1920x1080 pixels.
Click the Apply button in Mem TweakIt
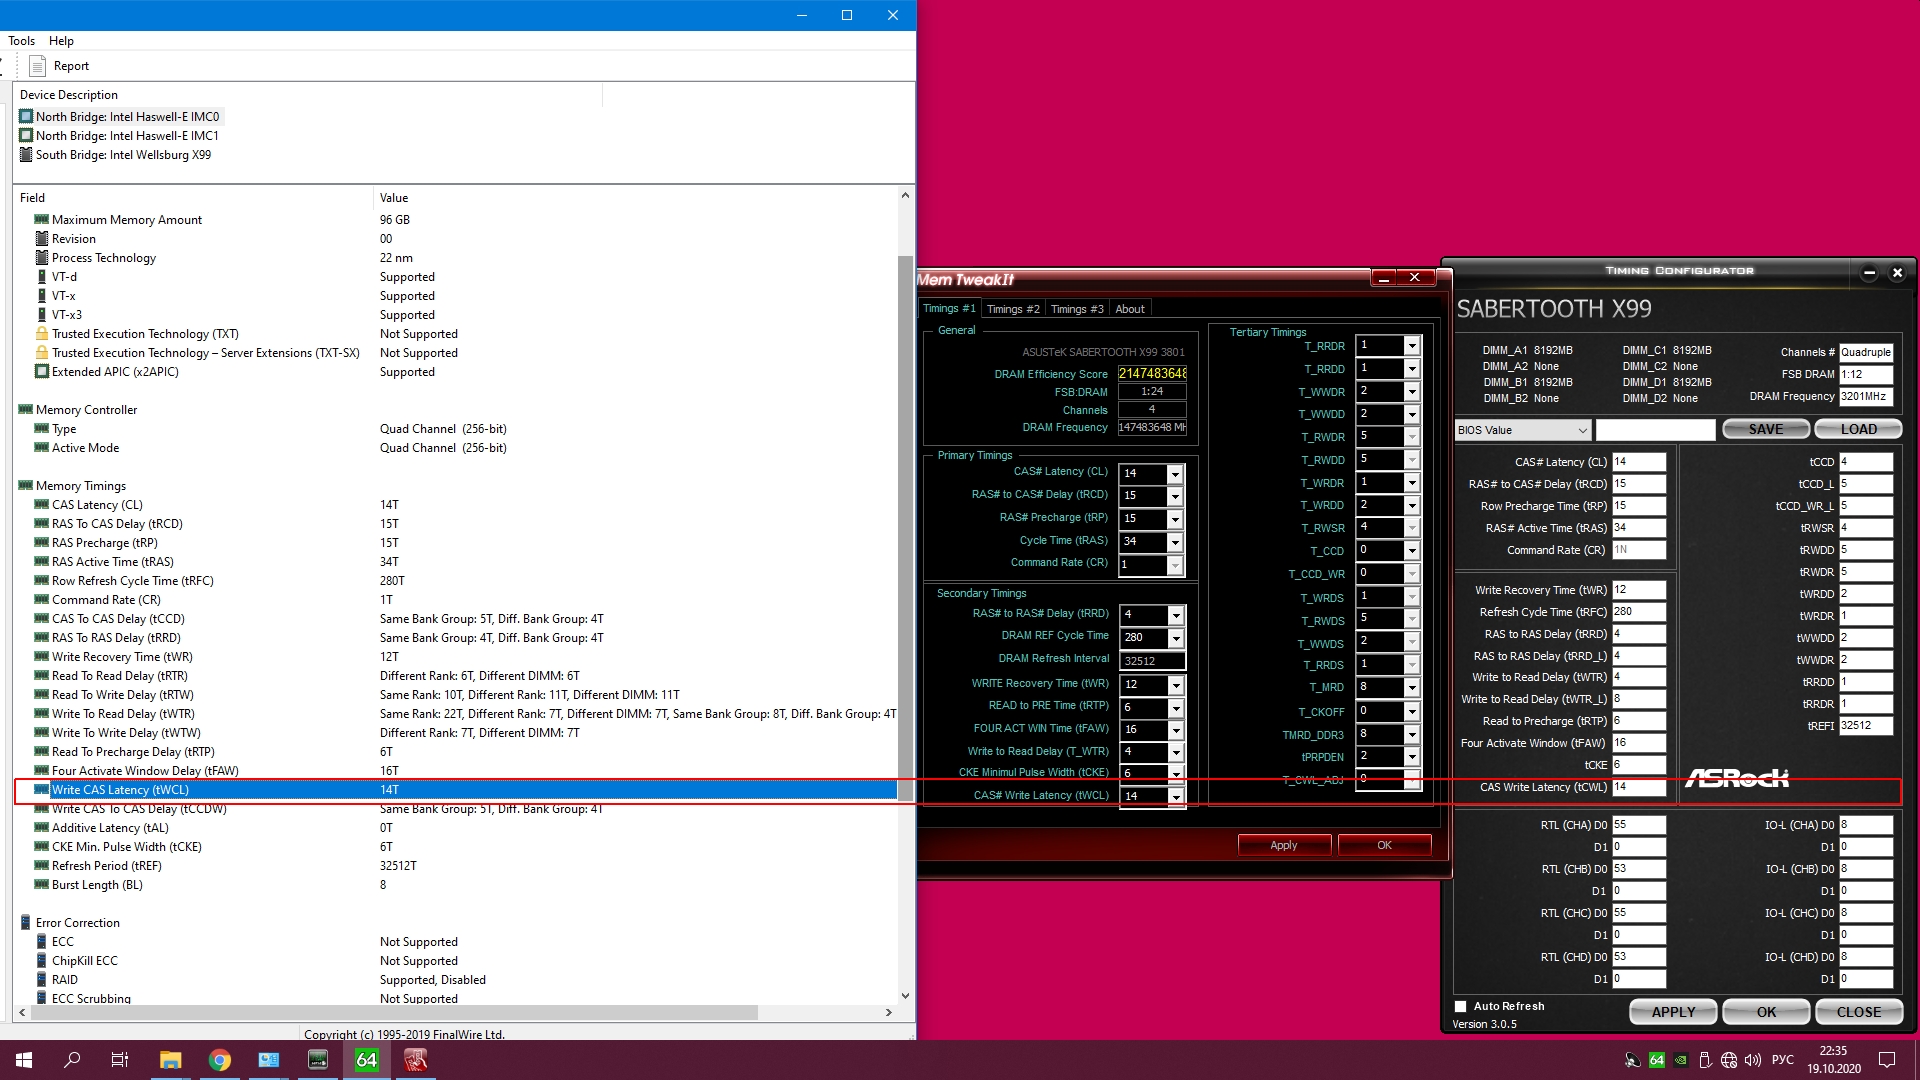[x=1284, y=845]
